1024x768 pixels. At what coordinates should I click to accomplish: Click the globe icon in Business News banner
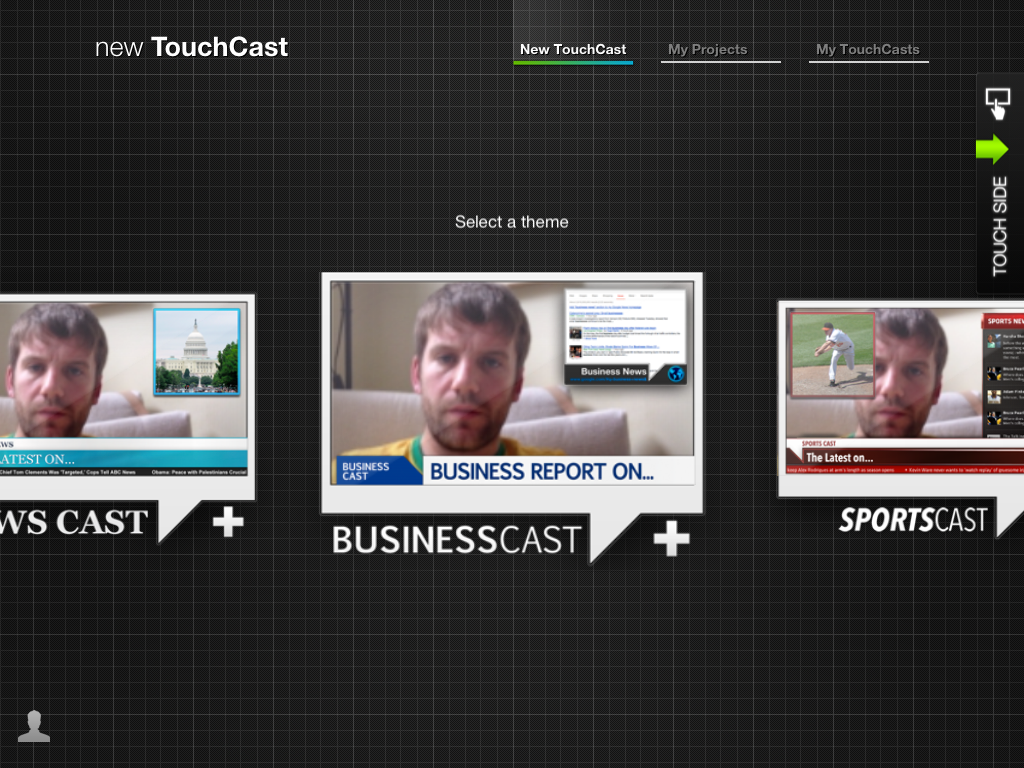coord(676,373)
